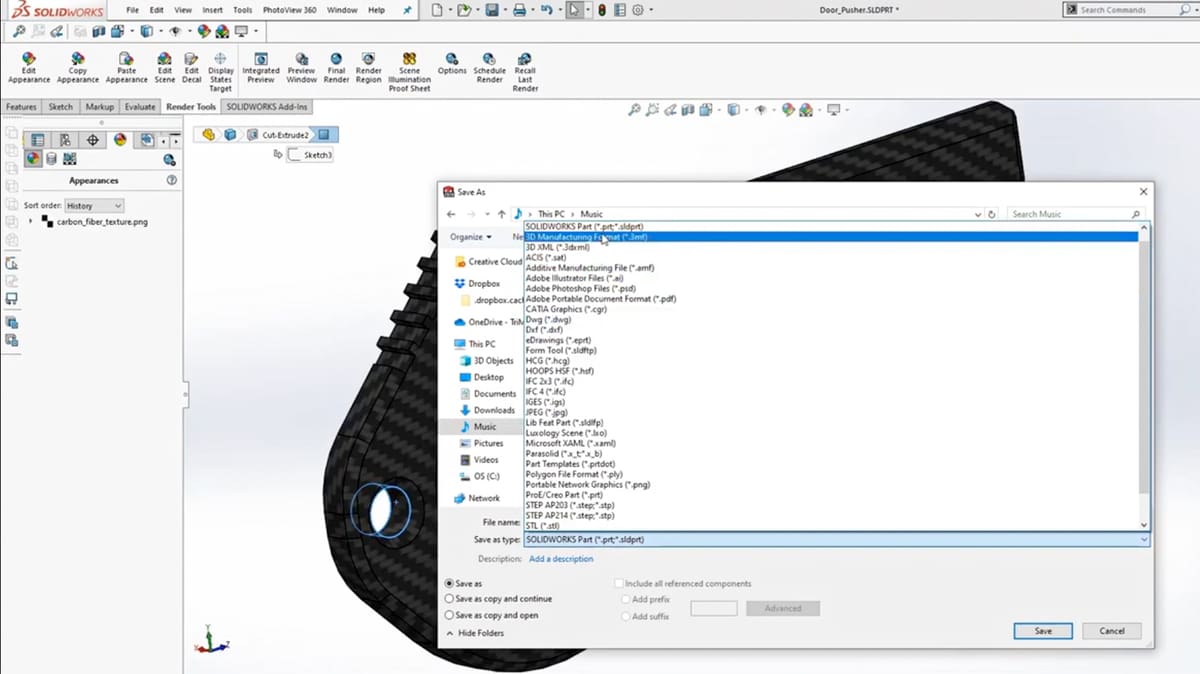Click Search Music field
1200x674 pixels.
click(1075, 214)
